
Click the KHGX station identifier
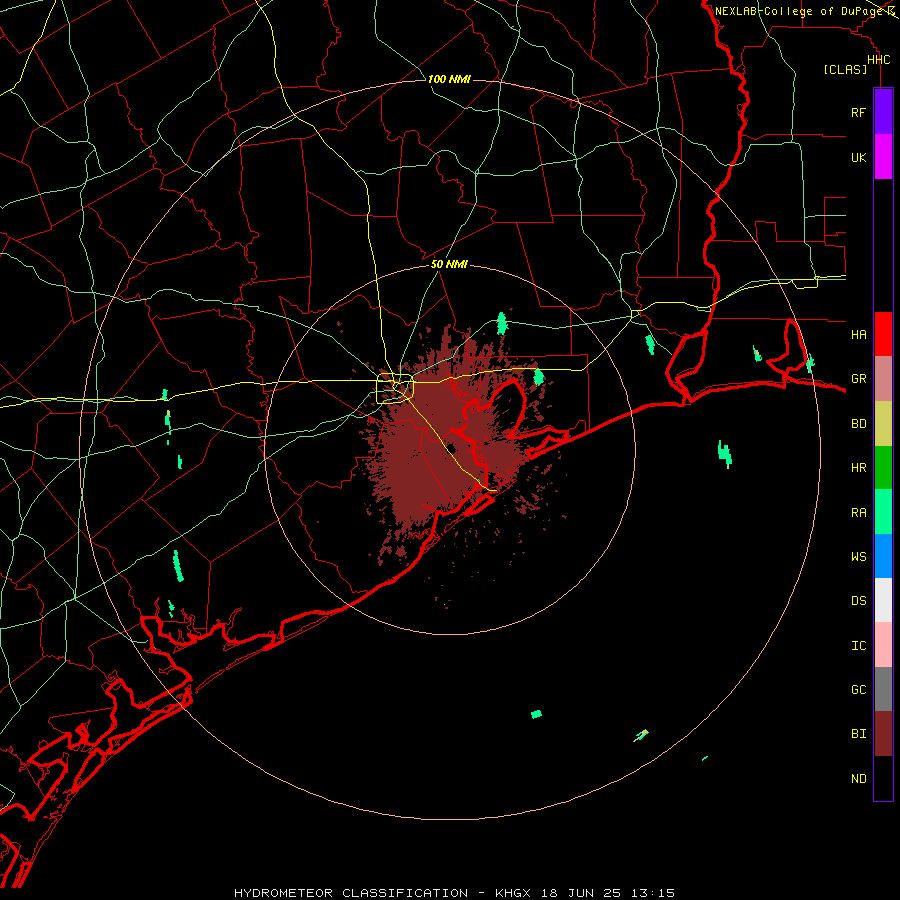point(513,893)
